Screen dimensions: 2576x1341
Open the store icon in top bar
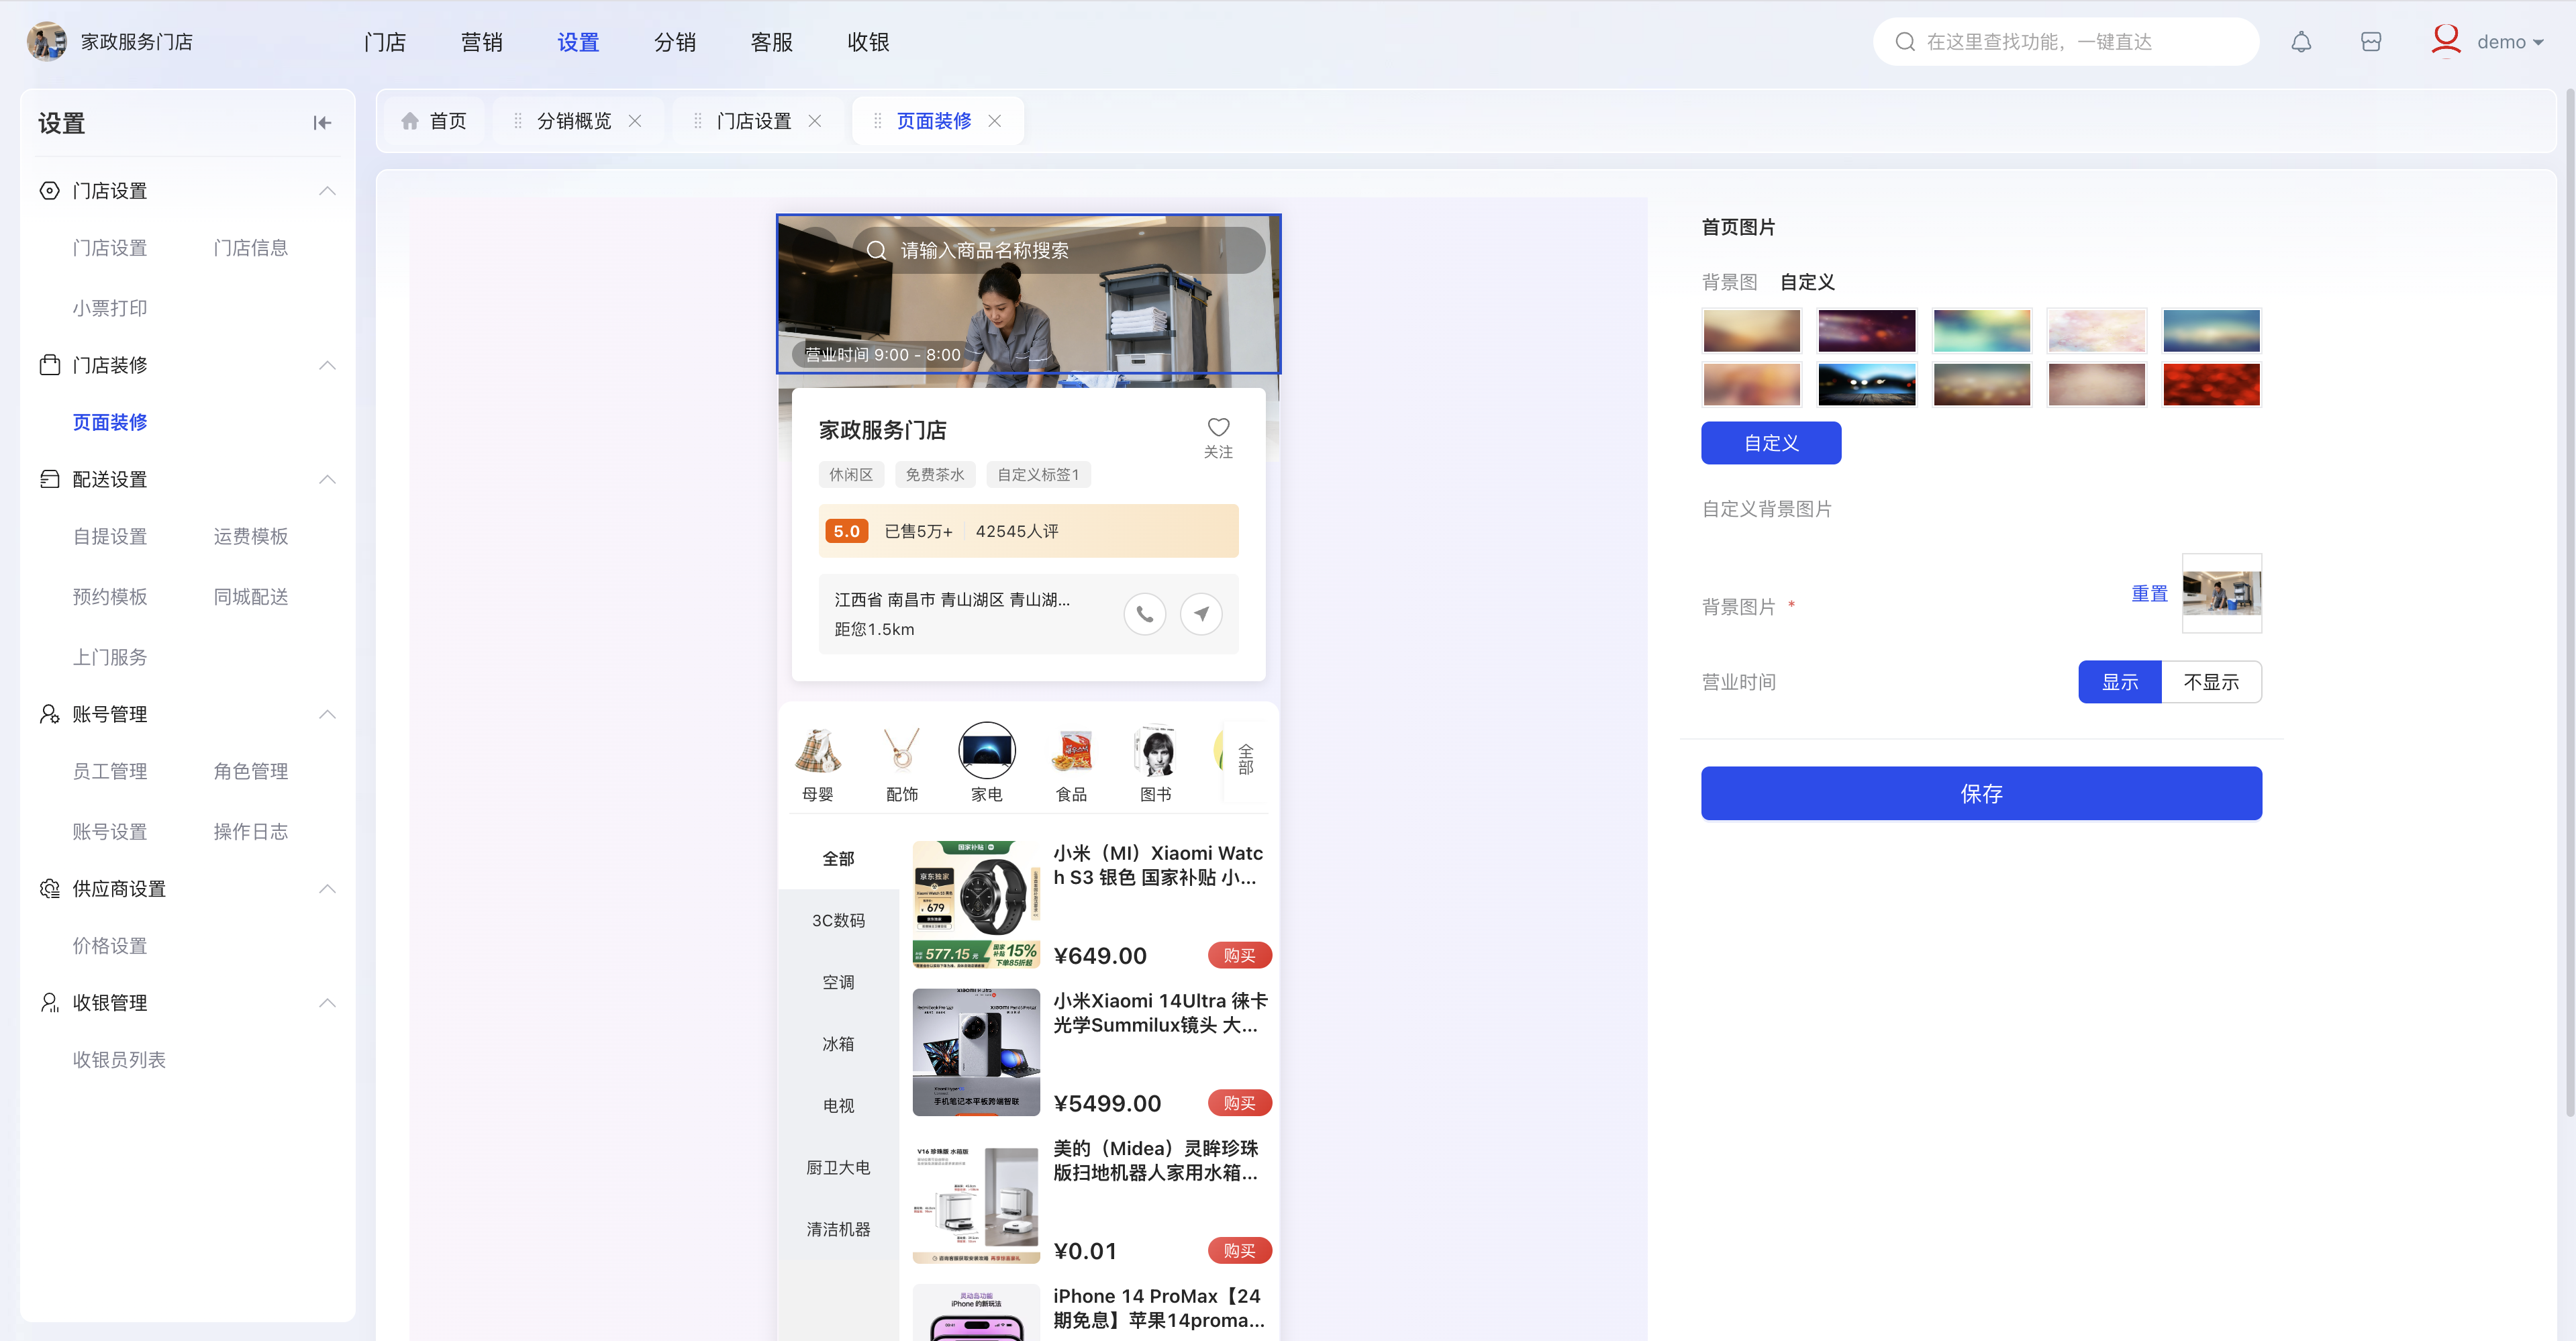point(2371,42)
